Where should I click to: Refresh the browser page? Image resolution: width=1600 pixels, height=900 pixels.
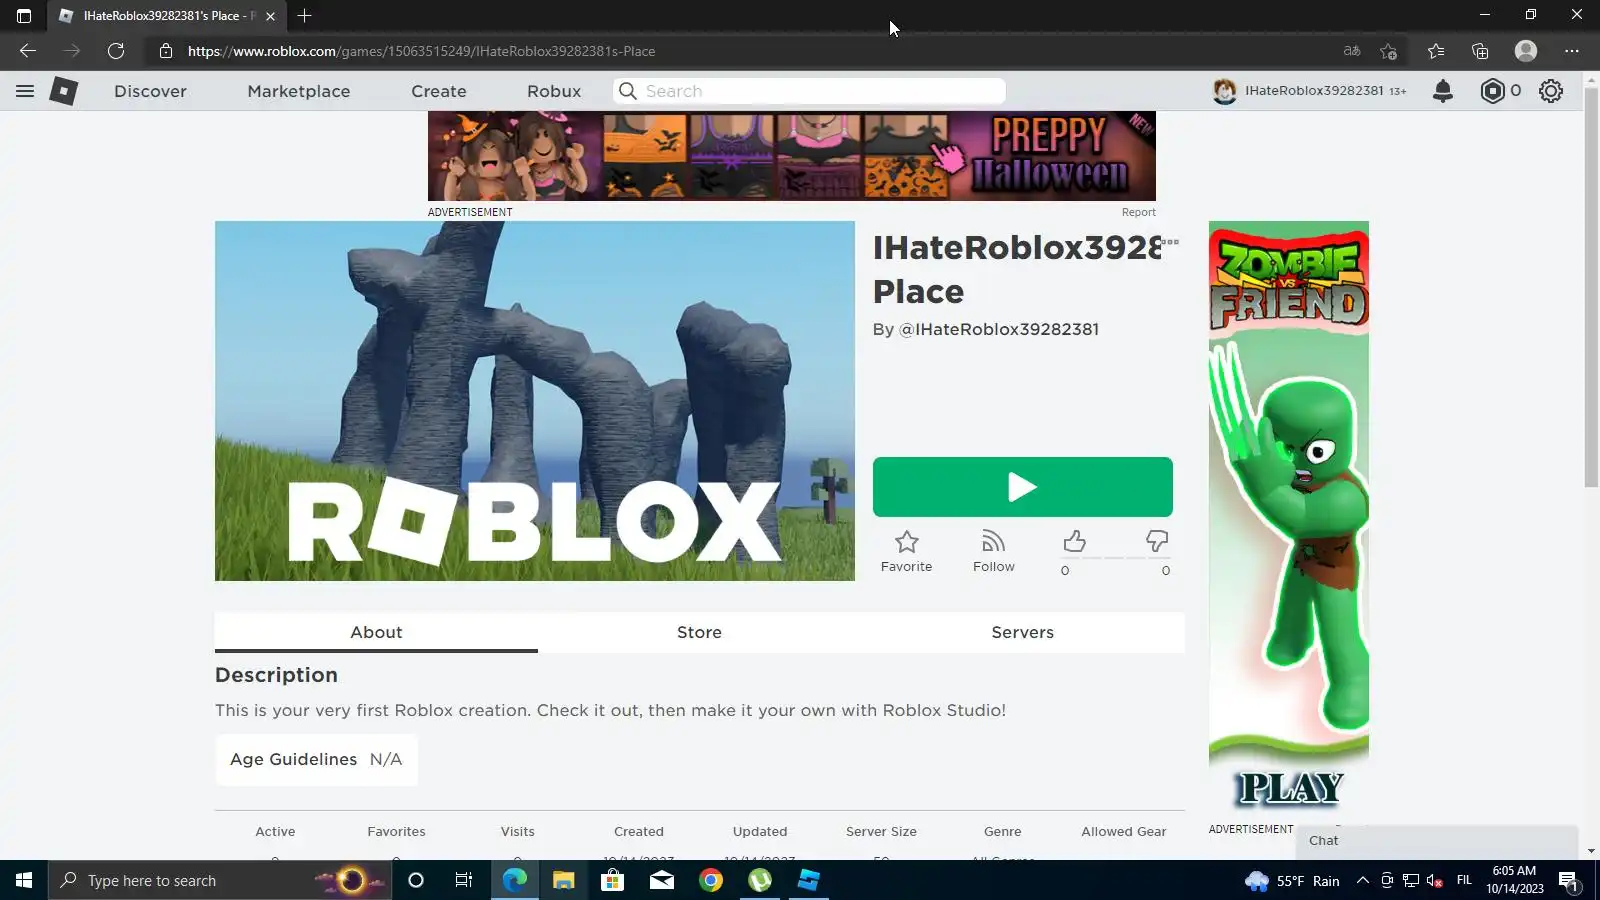(116, 51)
